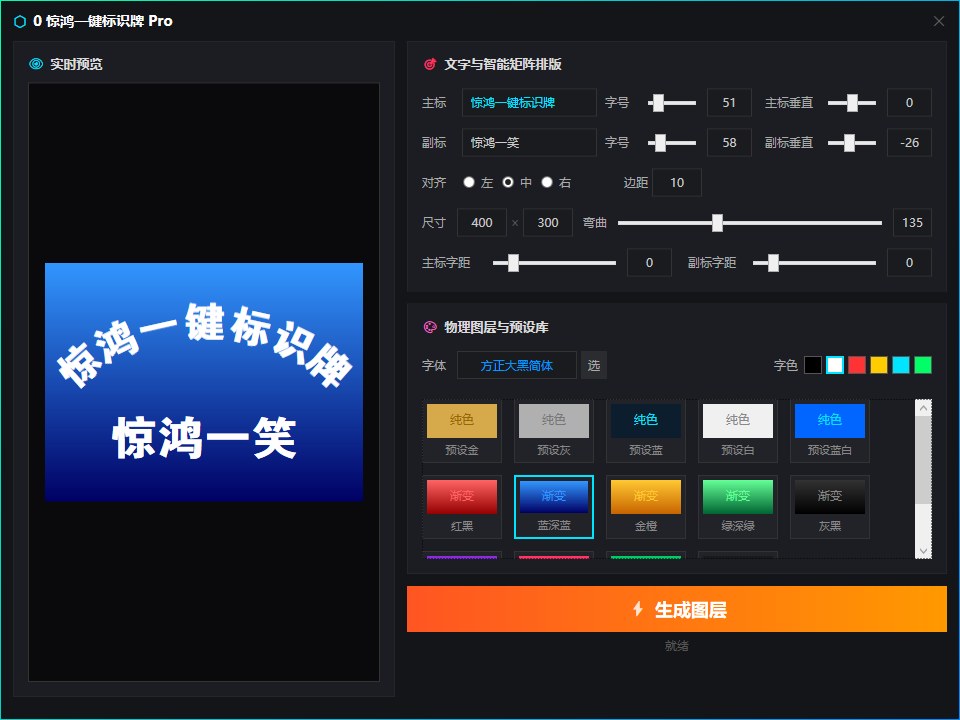Screen dimensions: 960x720
Task: Click the main title font size value 51
Action: (729, 102)
